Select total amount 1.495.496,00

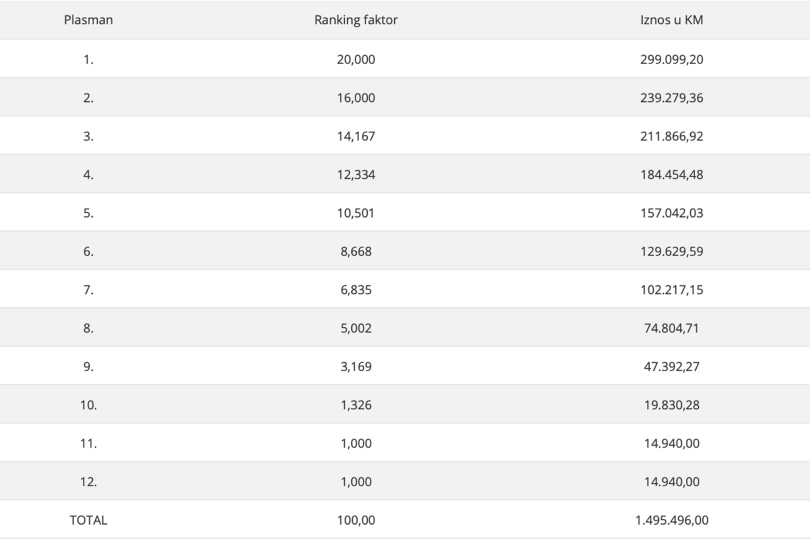coord(672,520)
